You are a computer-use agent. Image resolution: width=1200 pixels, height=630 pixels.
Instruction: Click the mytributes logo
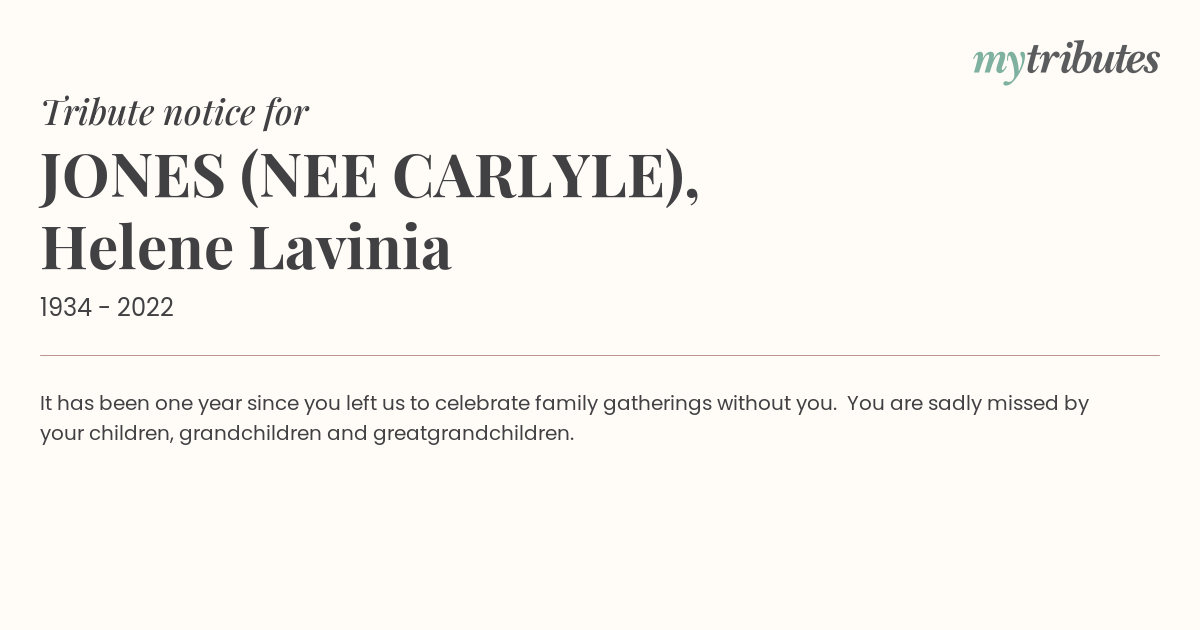click(1066, 60)
